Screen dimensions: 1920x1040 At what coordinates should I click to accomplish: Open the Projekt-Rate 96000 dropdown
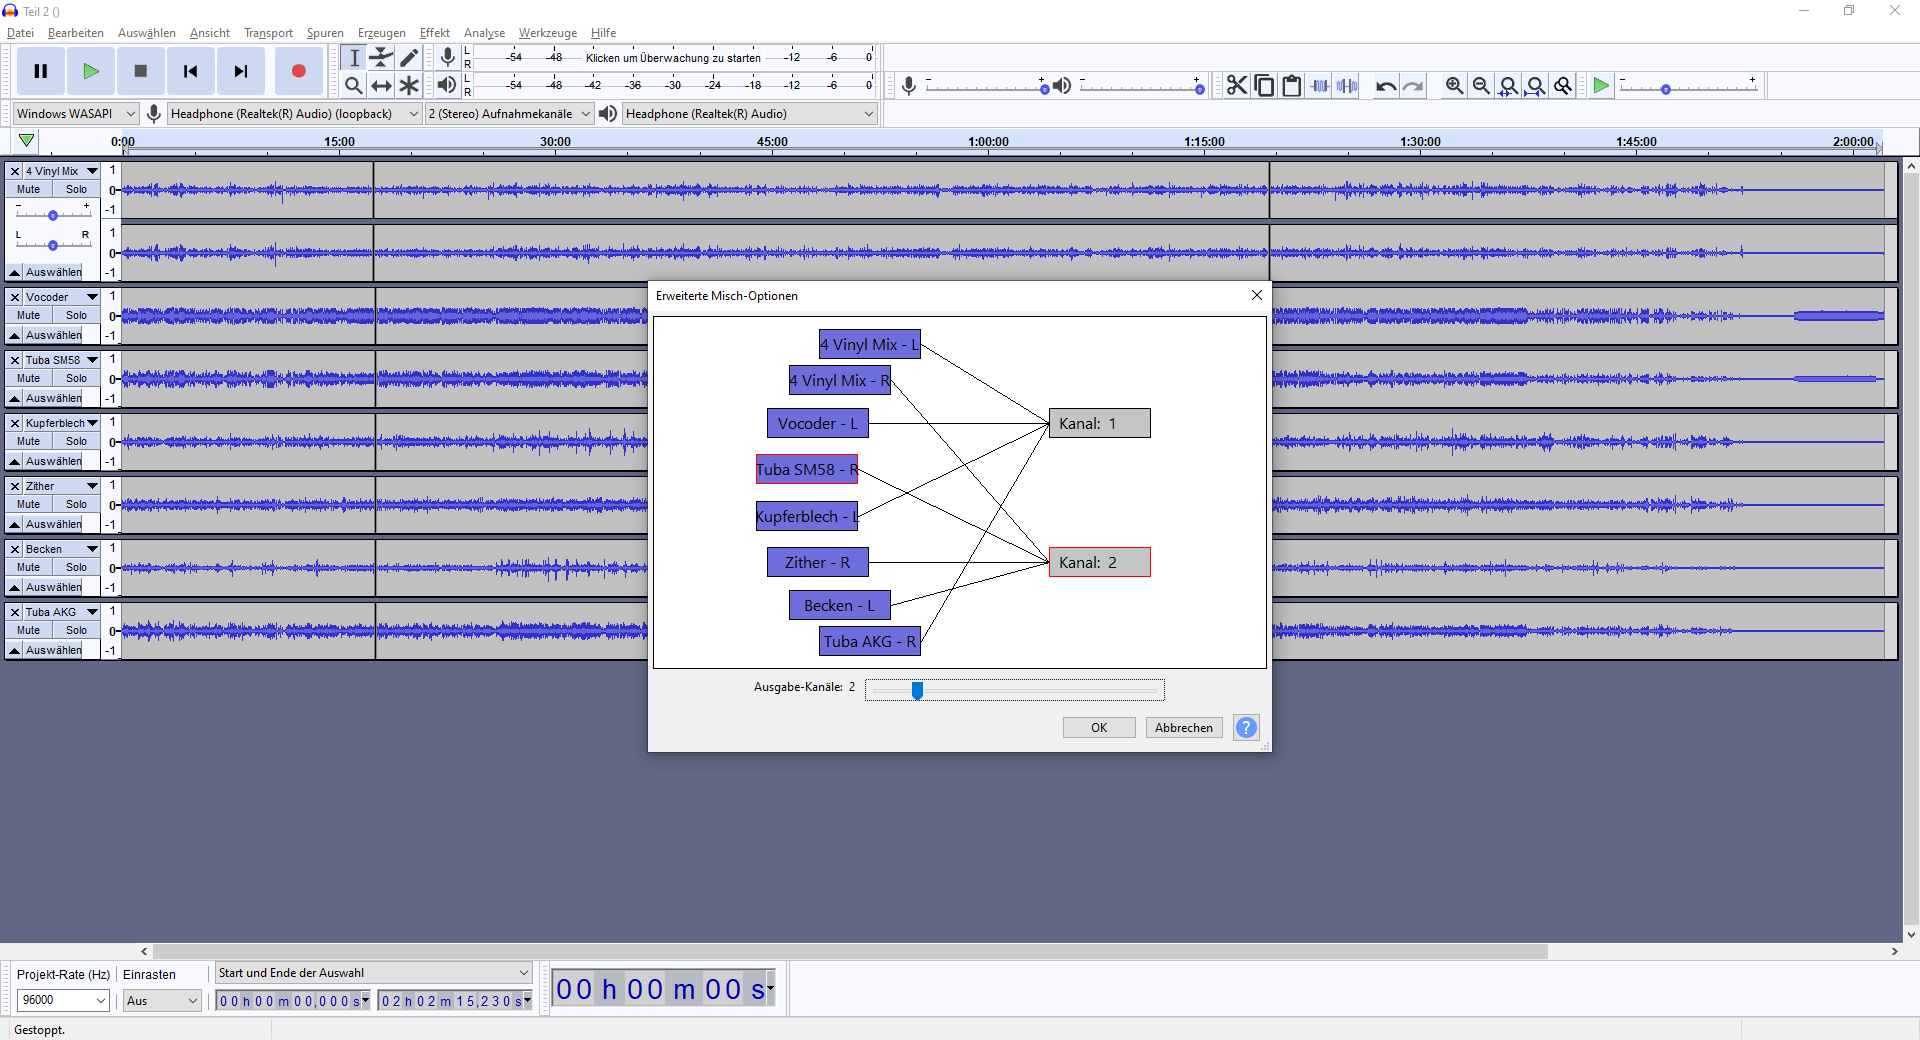point(63,1000)
